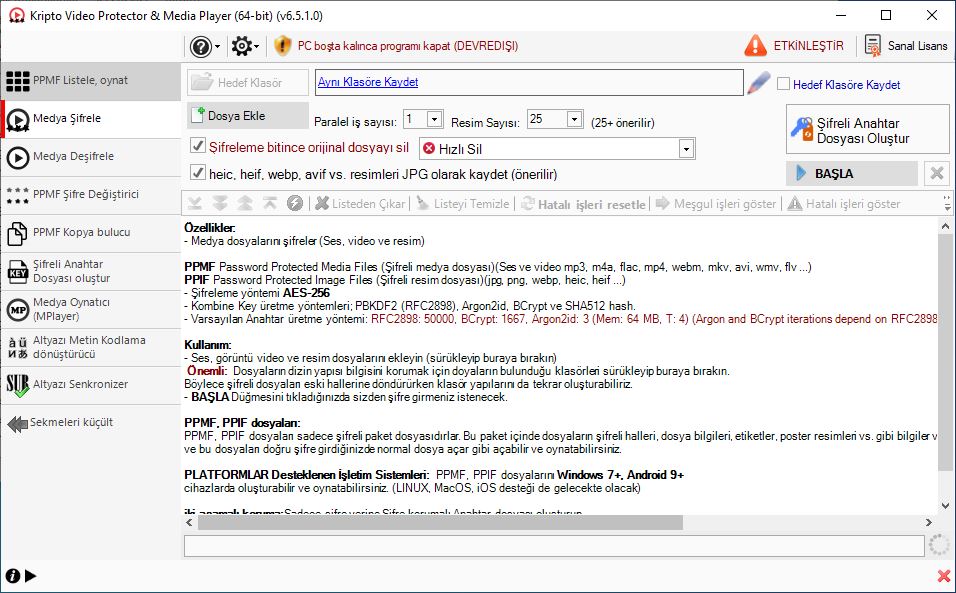Open Medya Oynatıcı (MPlayer) tab
Screen dimensions: 956x593
(x=91, y=309)
